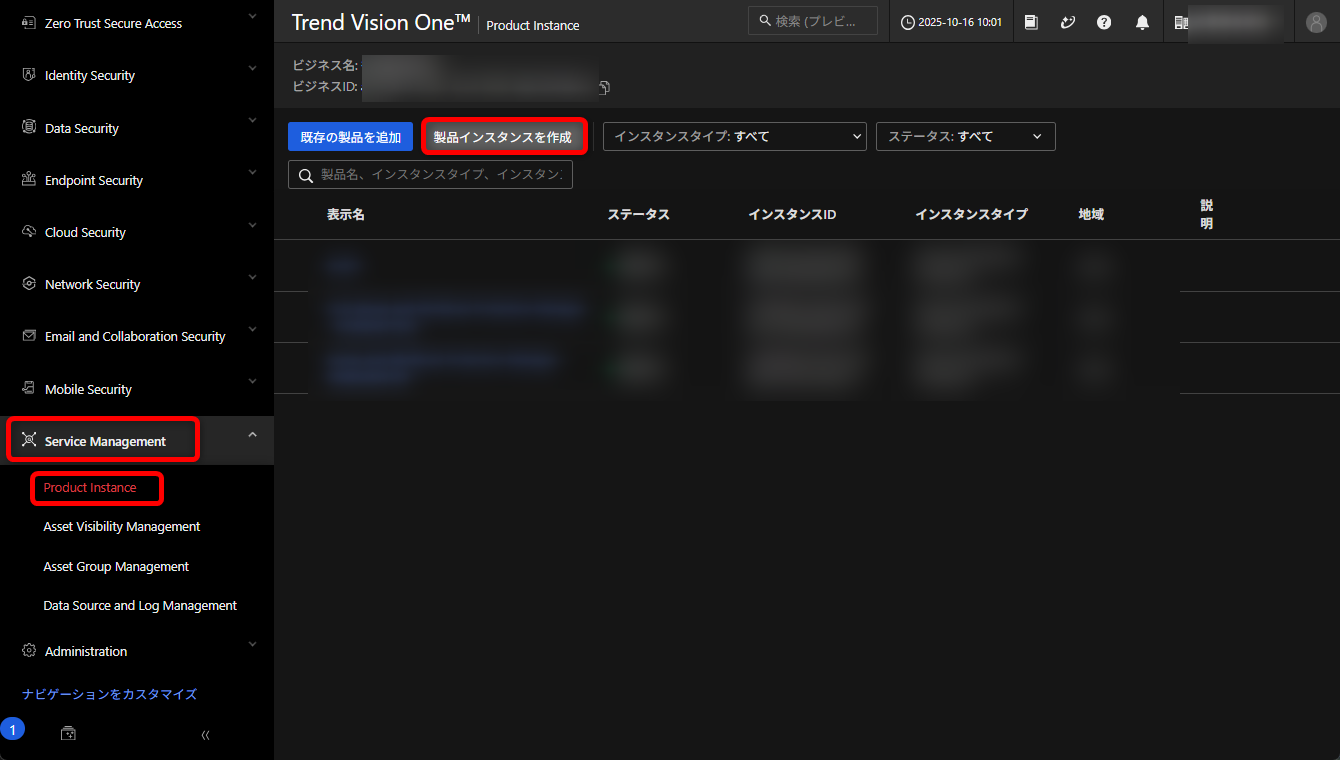Collapse the sidebar with the double chevron
Image resolution: width=1340 pixels, height=760 pixels.
[205, 735]
